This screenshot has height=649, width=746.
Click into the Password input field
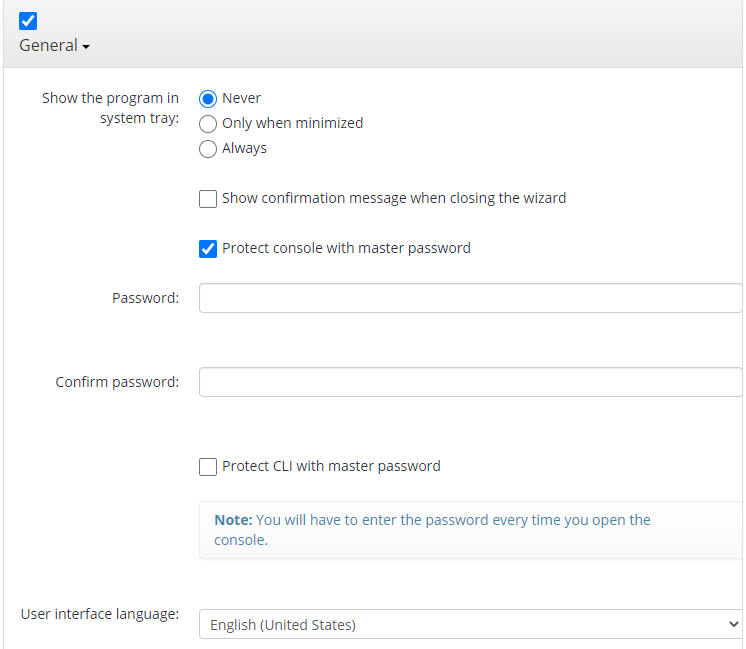pyautogui.click(x=471, y=298)
